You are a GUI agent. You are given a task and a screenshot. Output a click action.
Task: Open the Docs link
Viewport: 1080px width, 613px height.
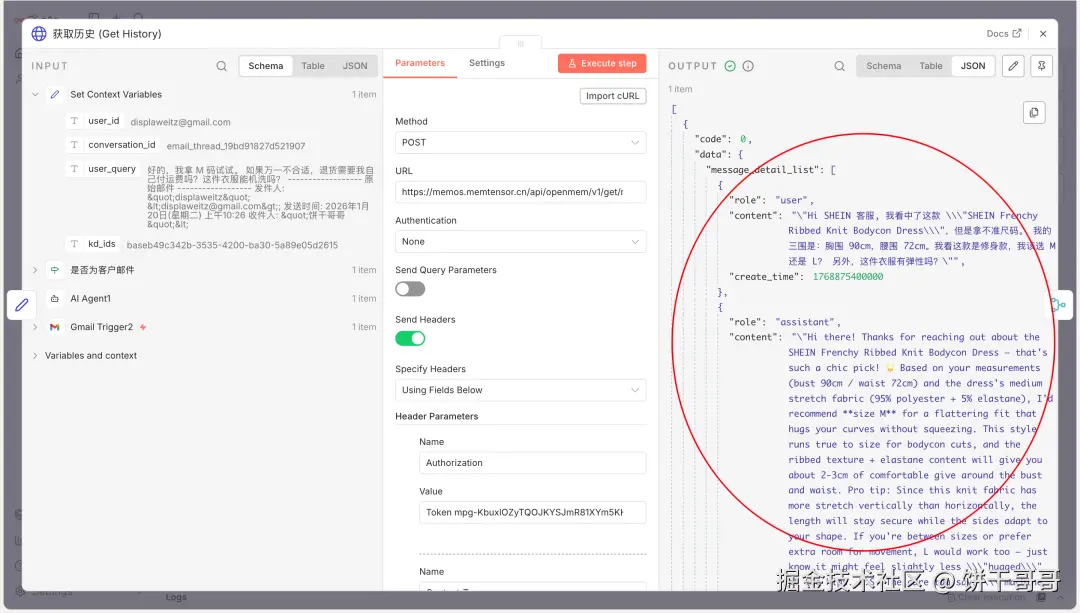1003,33
